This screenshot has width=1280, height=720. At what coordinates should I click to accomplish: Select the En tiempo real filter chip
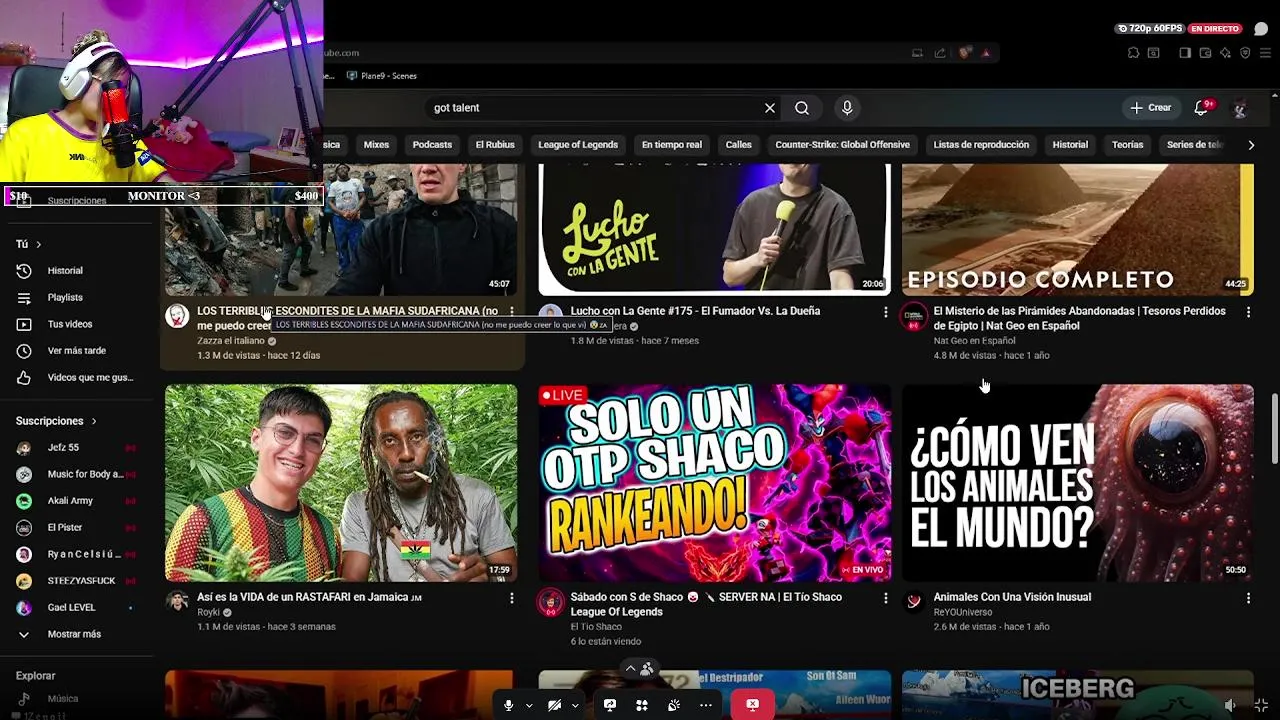coord(672,145)
